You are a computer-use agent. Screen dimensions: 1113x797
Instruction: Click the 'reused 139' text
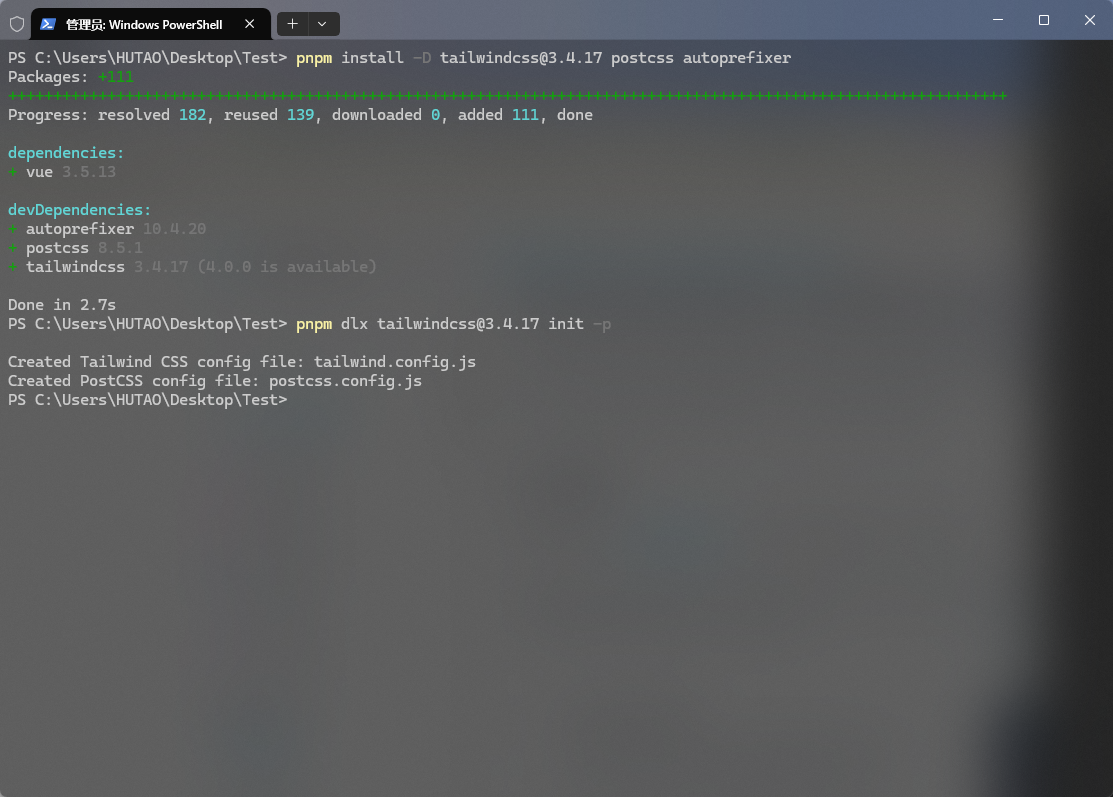pos(269,115)
